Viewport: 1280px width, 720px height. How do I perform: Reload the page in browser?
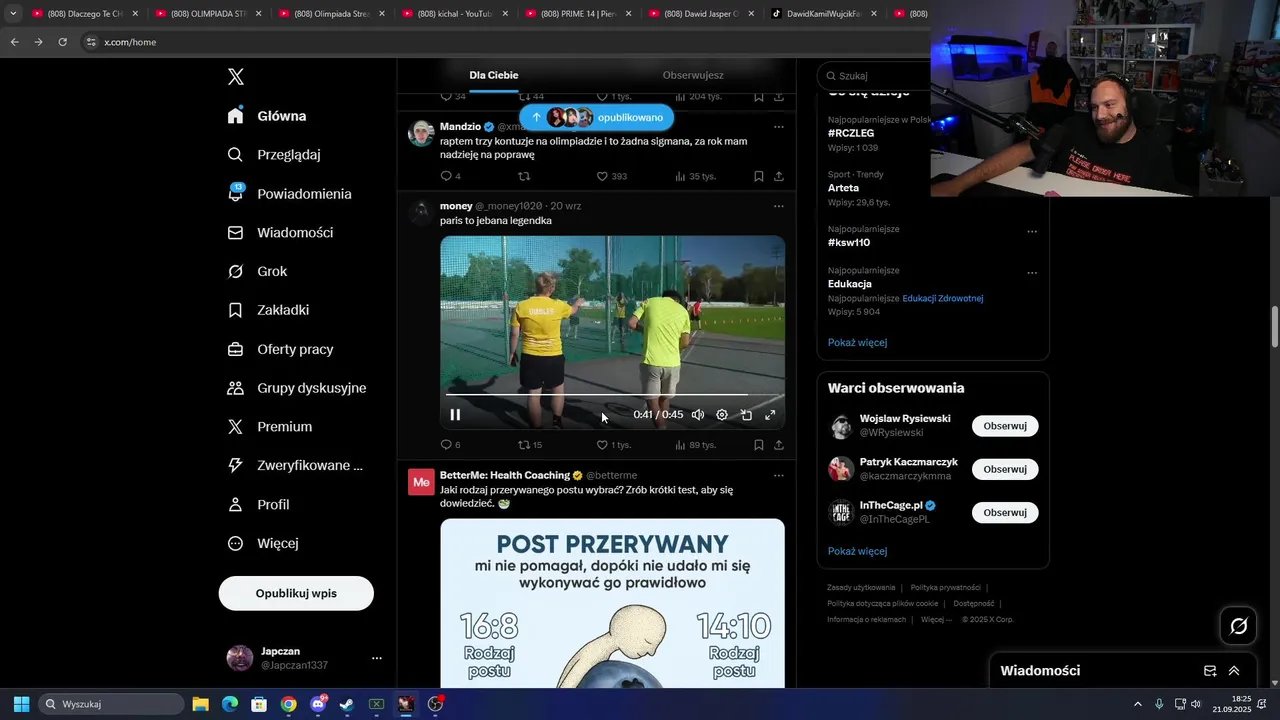[62, 42]
